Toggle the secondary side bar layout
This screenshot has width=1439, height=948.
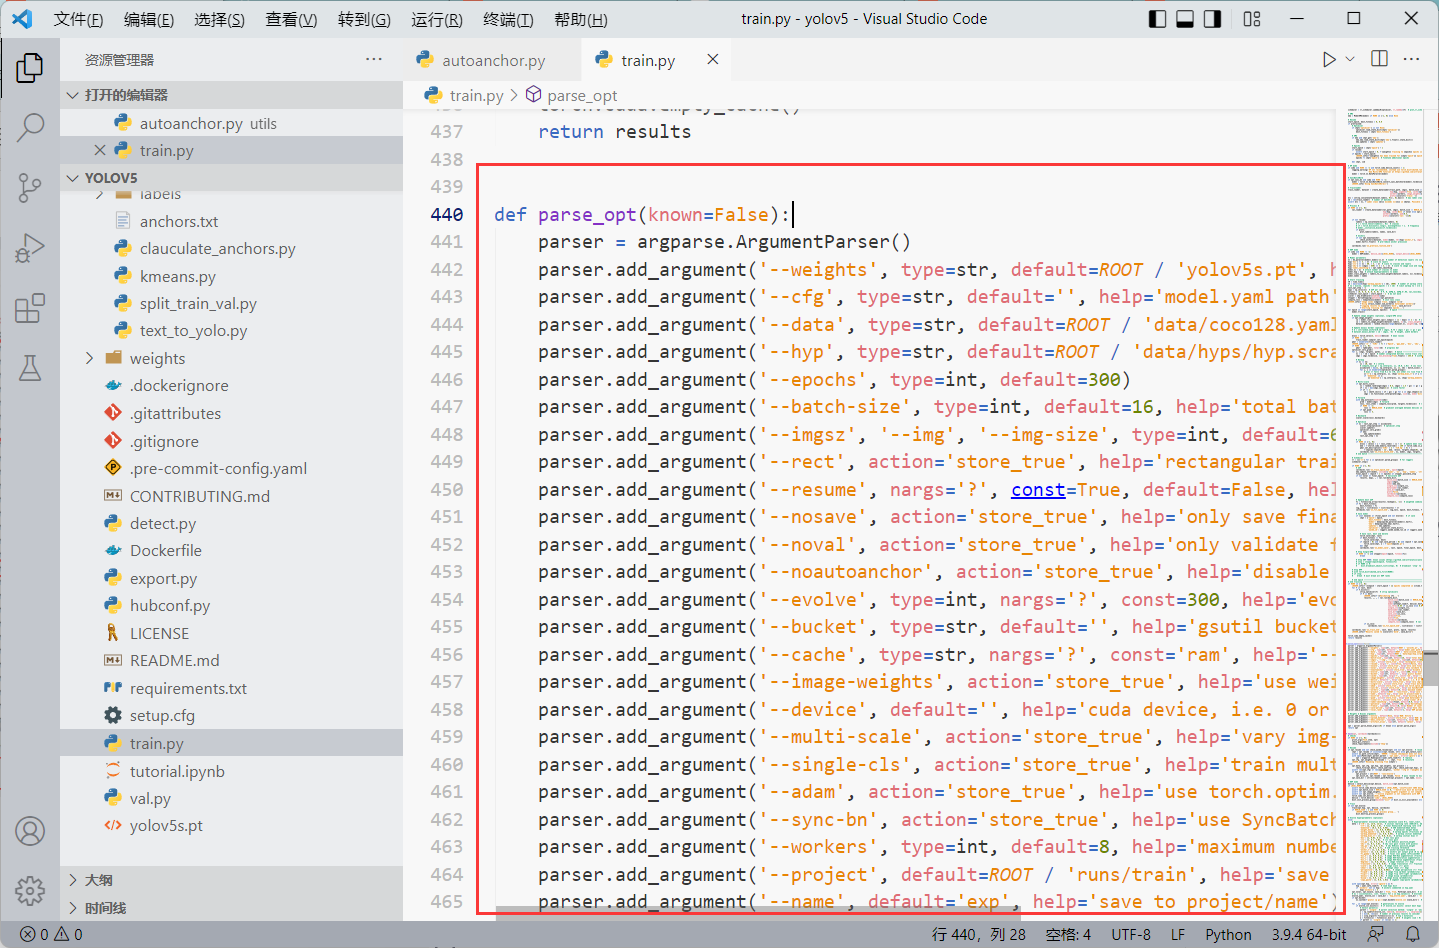point(1213,19)
